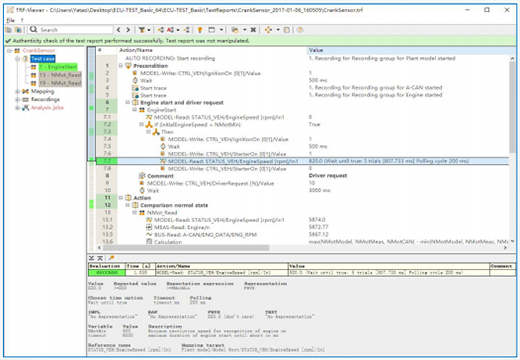Open the File menu
The height and width of the screenshot is (360, 520).
tap(10, 20)
